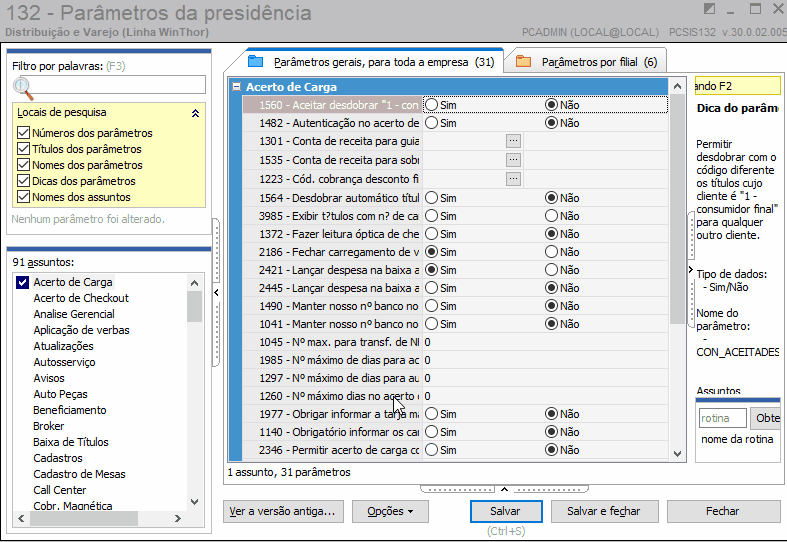
Task: Select Não for parameter 2421
Action: tap(551, 270)
